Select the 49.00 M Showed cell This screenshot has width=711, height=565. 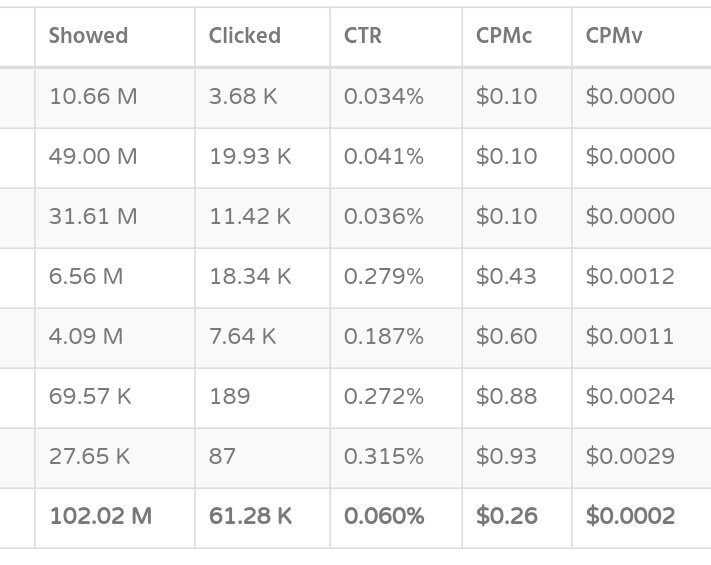click(94, 157)
